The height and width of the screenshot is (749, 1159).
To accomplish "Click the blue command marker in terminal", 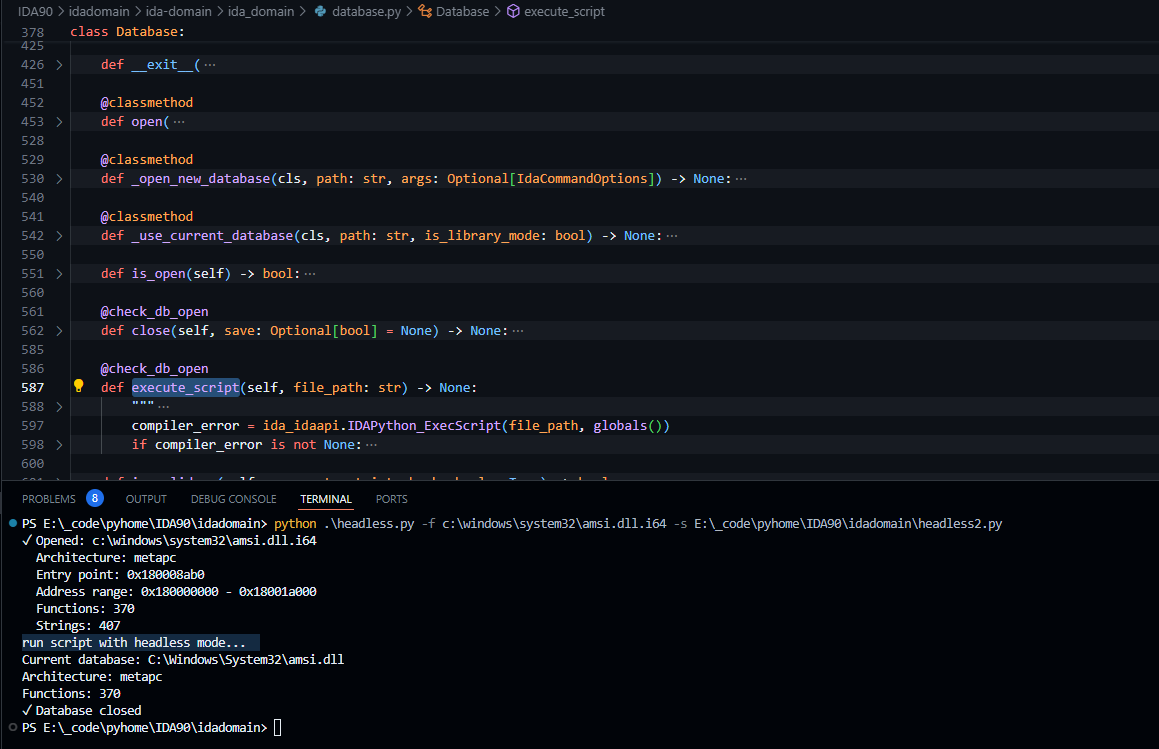I will tap(12, 524).
